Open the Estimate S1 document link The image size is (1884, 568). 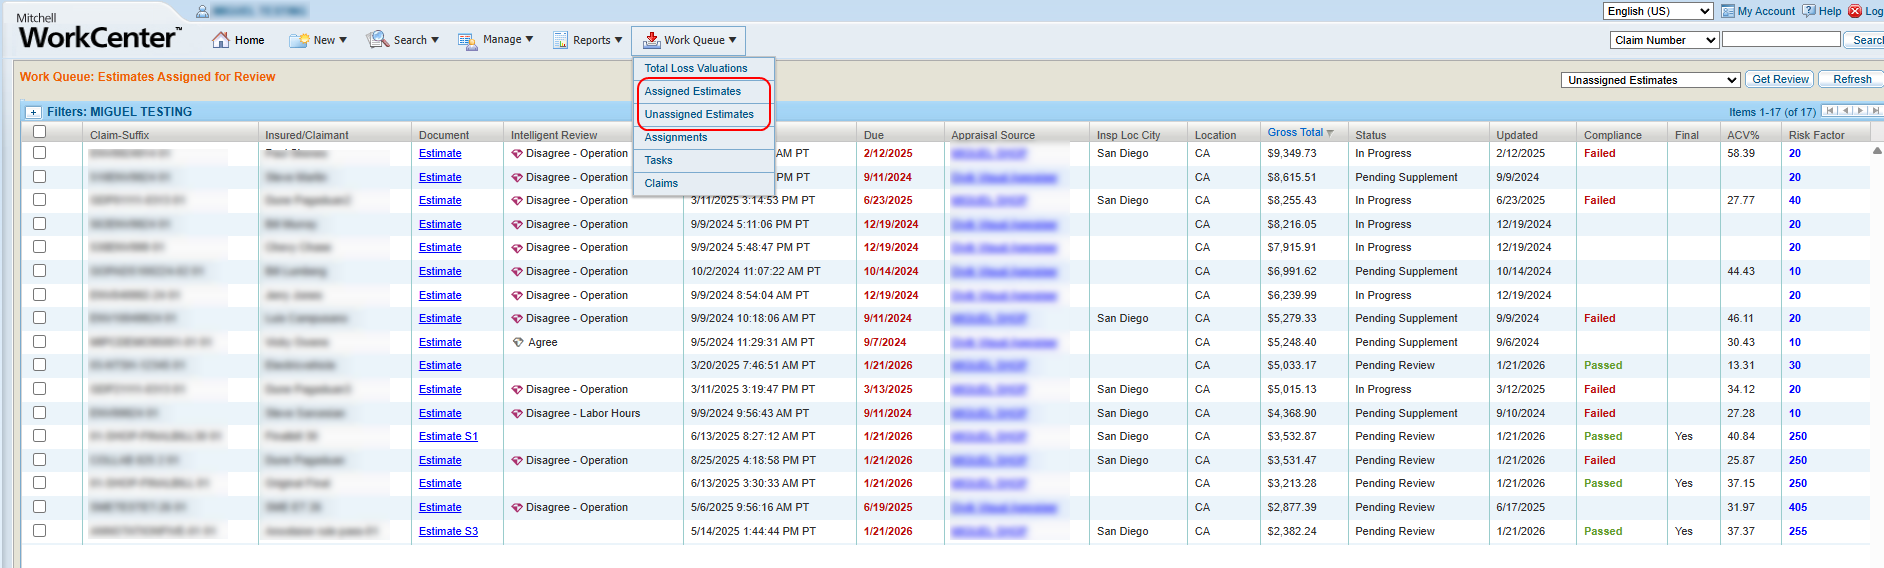click(448, 436)
